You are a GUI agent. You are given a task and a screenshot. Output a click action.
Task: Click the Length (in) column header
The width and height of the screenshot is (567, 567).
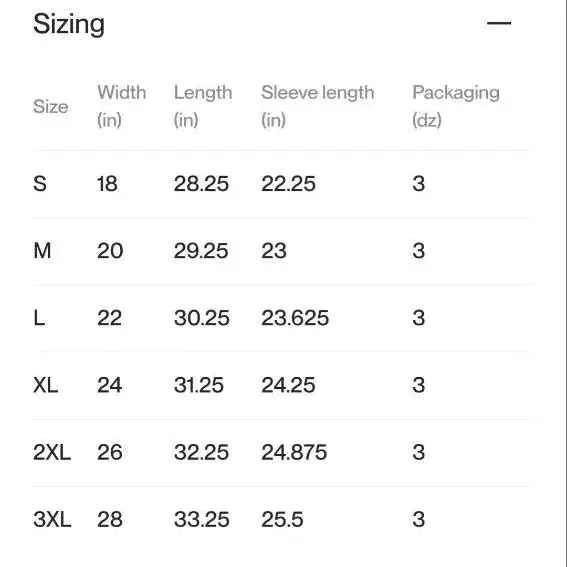point(203,106)
